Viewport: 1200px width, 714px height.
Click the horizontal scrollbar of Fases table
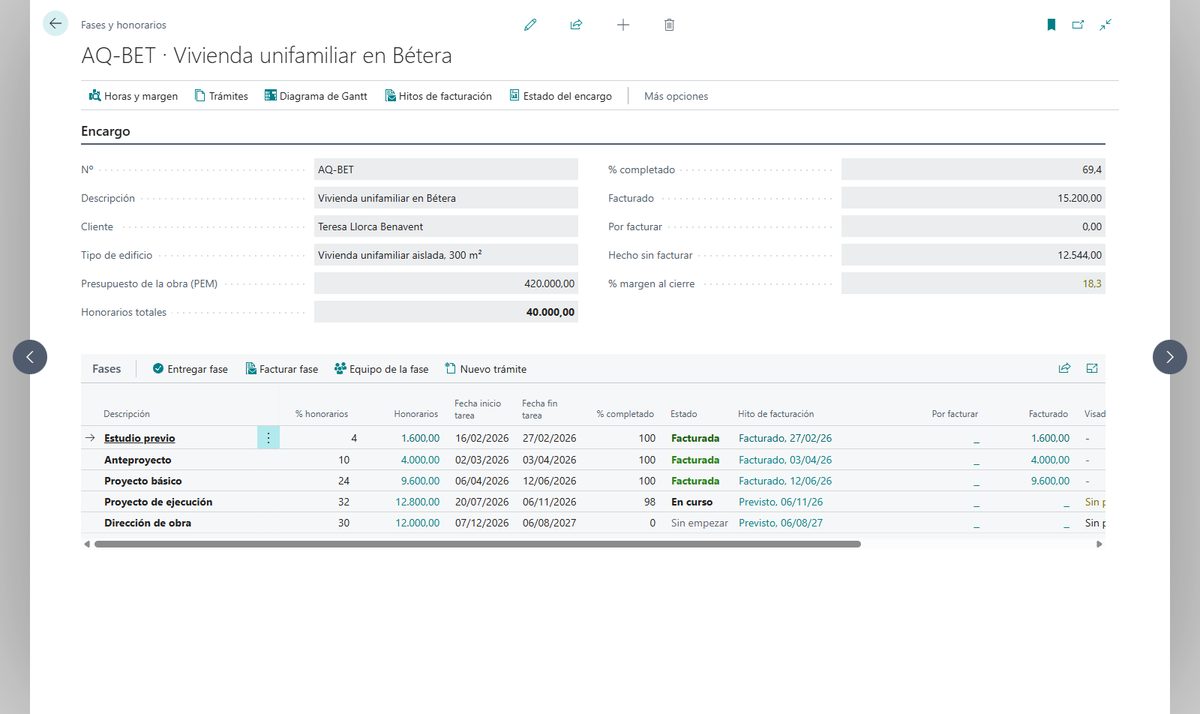click(477, 544)
